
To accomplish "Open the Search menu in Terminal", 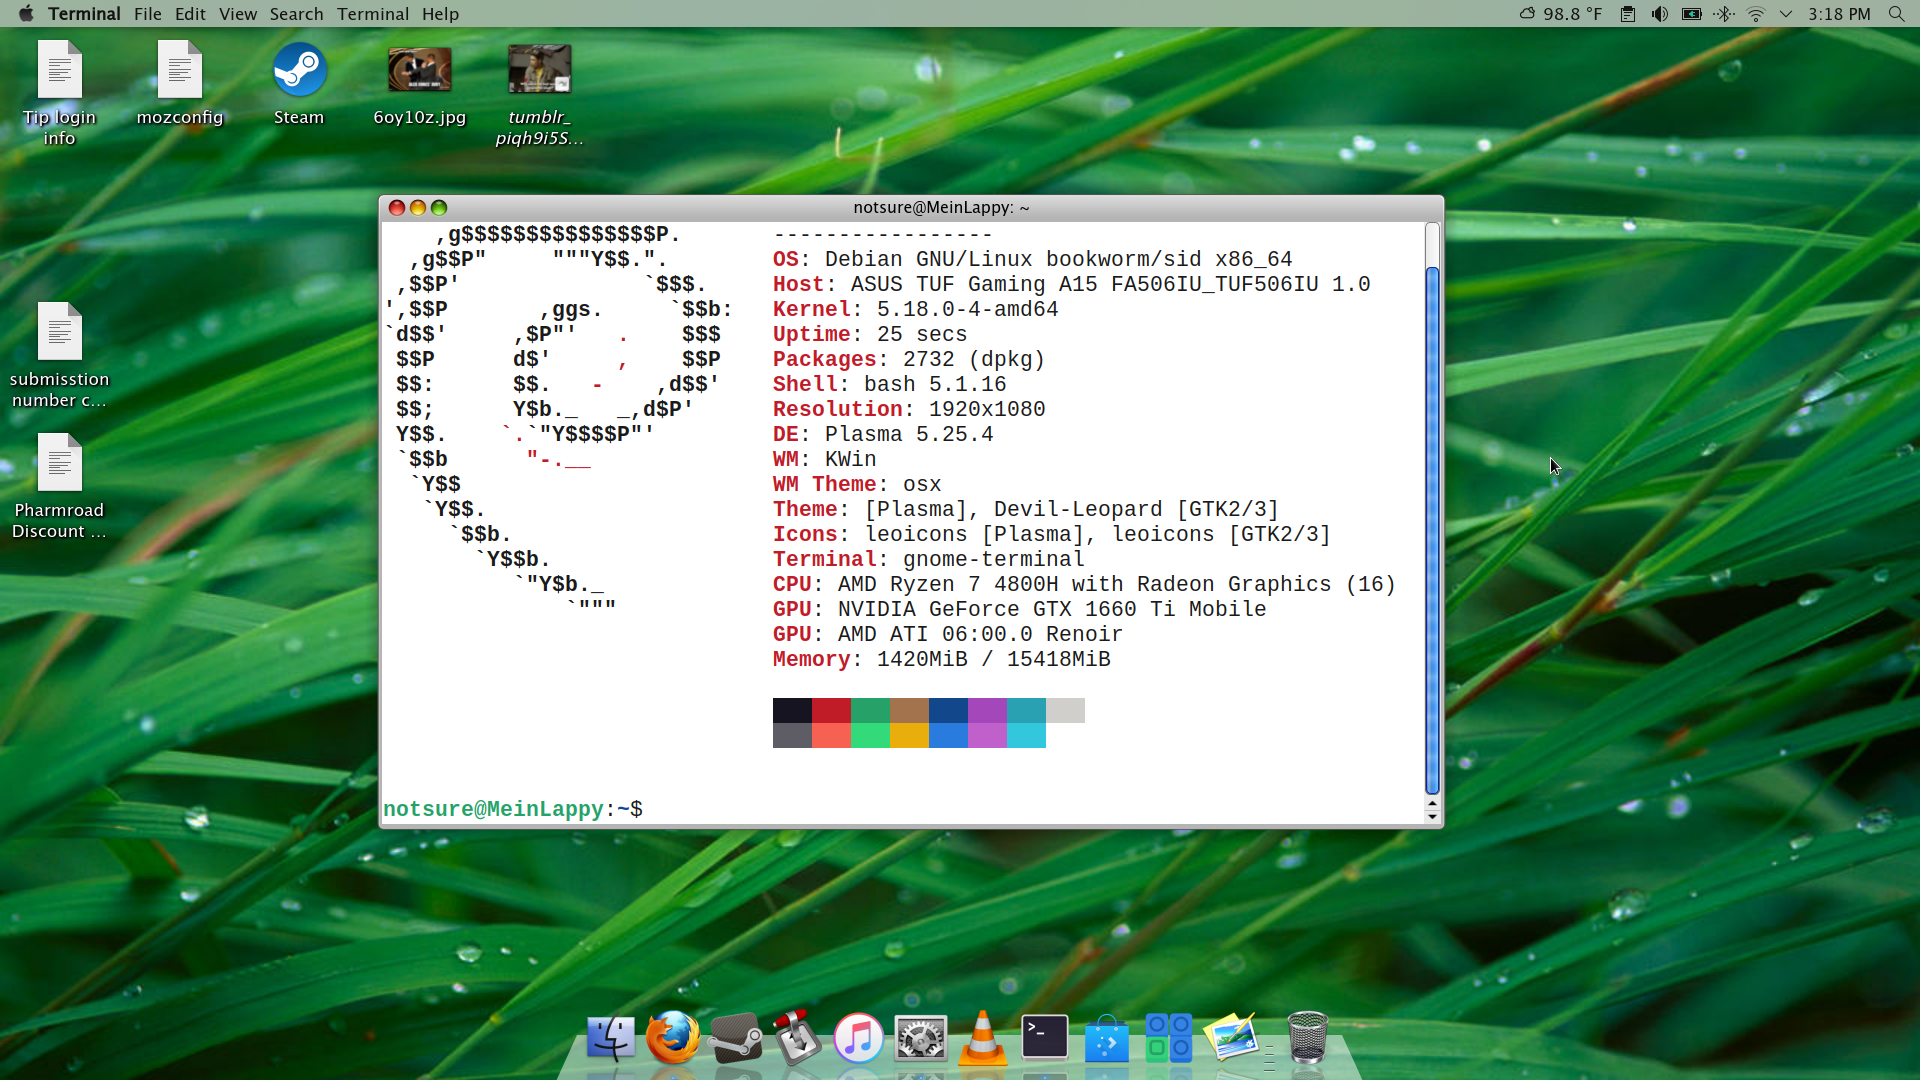I will pyautogui.click(x=296, y=14).
